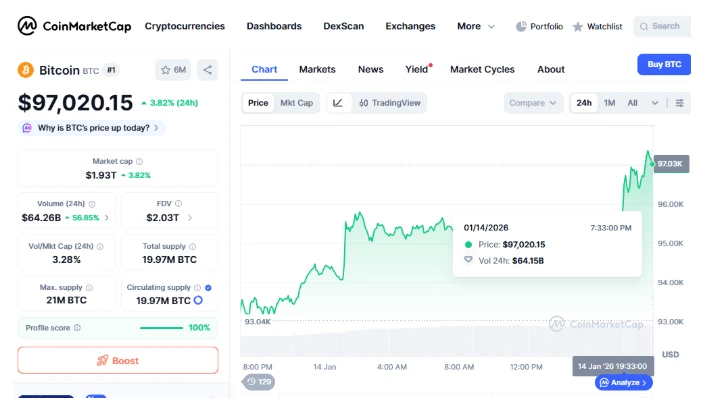Switch chart to TradingView mode
Screen dimensions: 714x407
click(391, 103)
